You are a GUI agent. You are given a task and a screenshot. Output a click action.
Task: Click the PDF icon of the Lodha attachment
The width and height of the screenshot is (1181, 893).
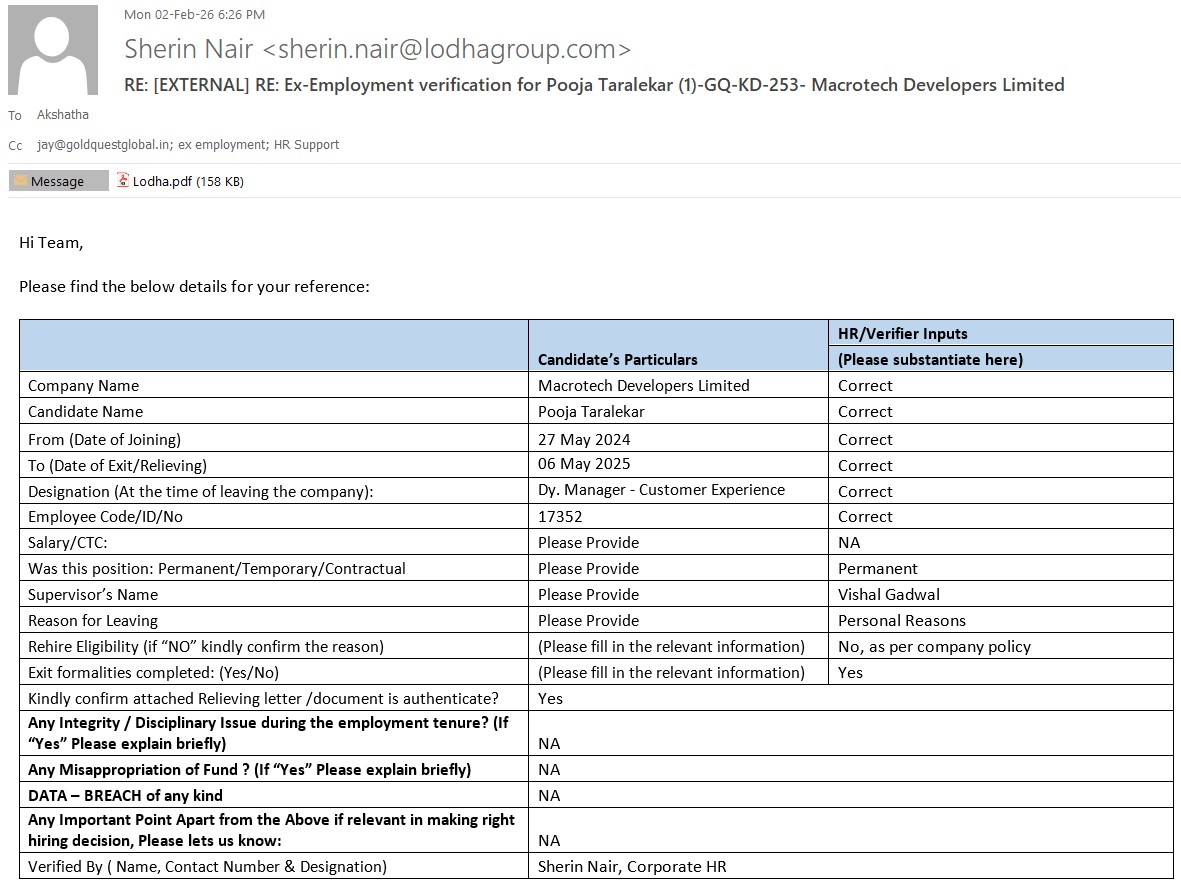pos(123,181)
